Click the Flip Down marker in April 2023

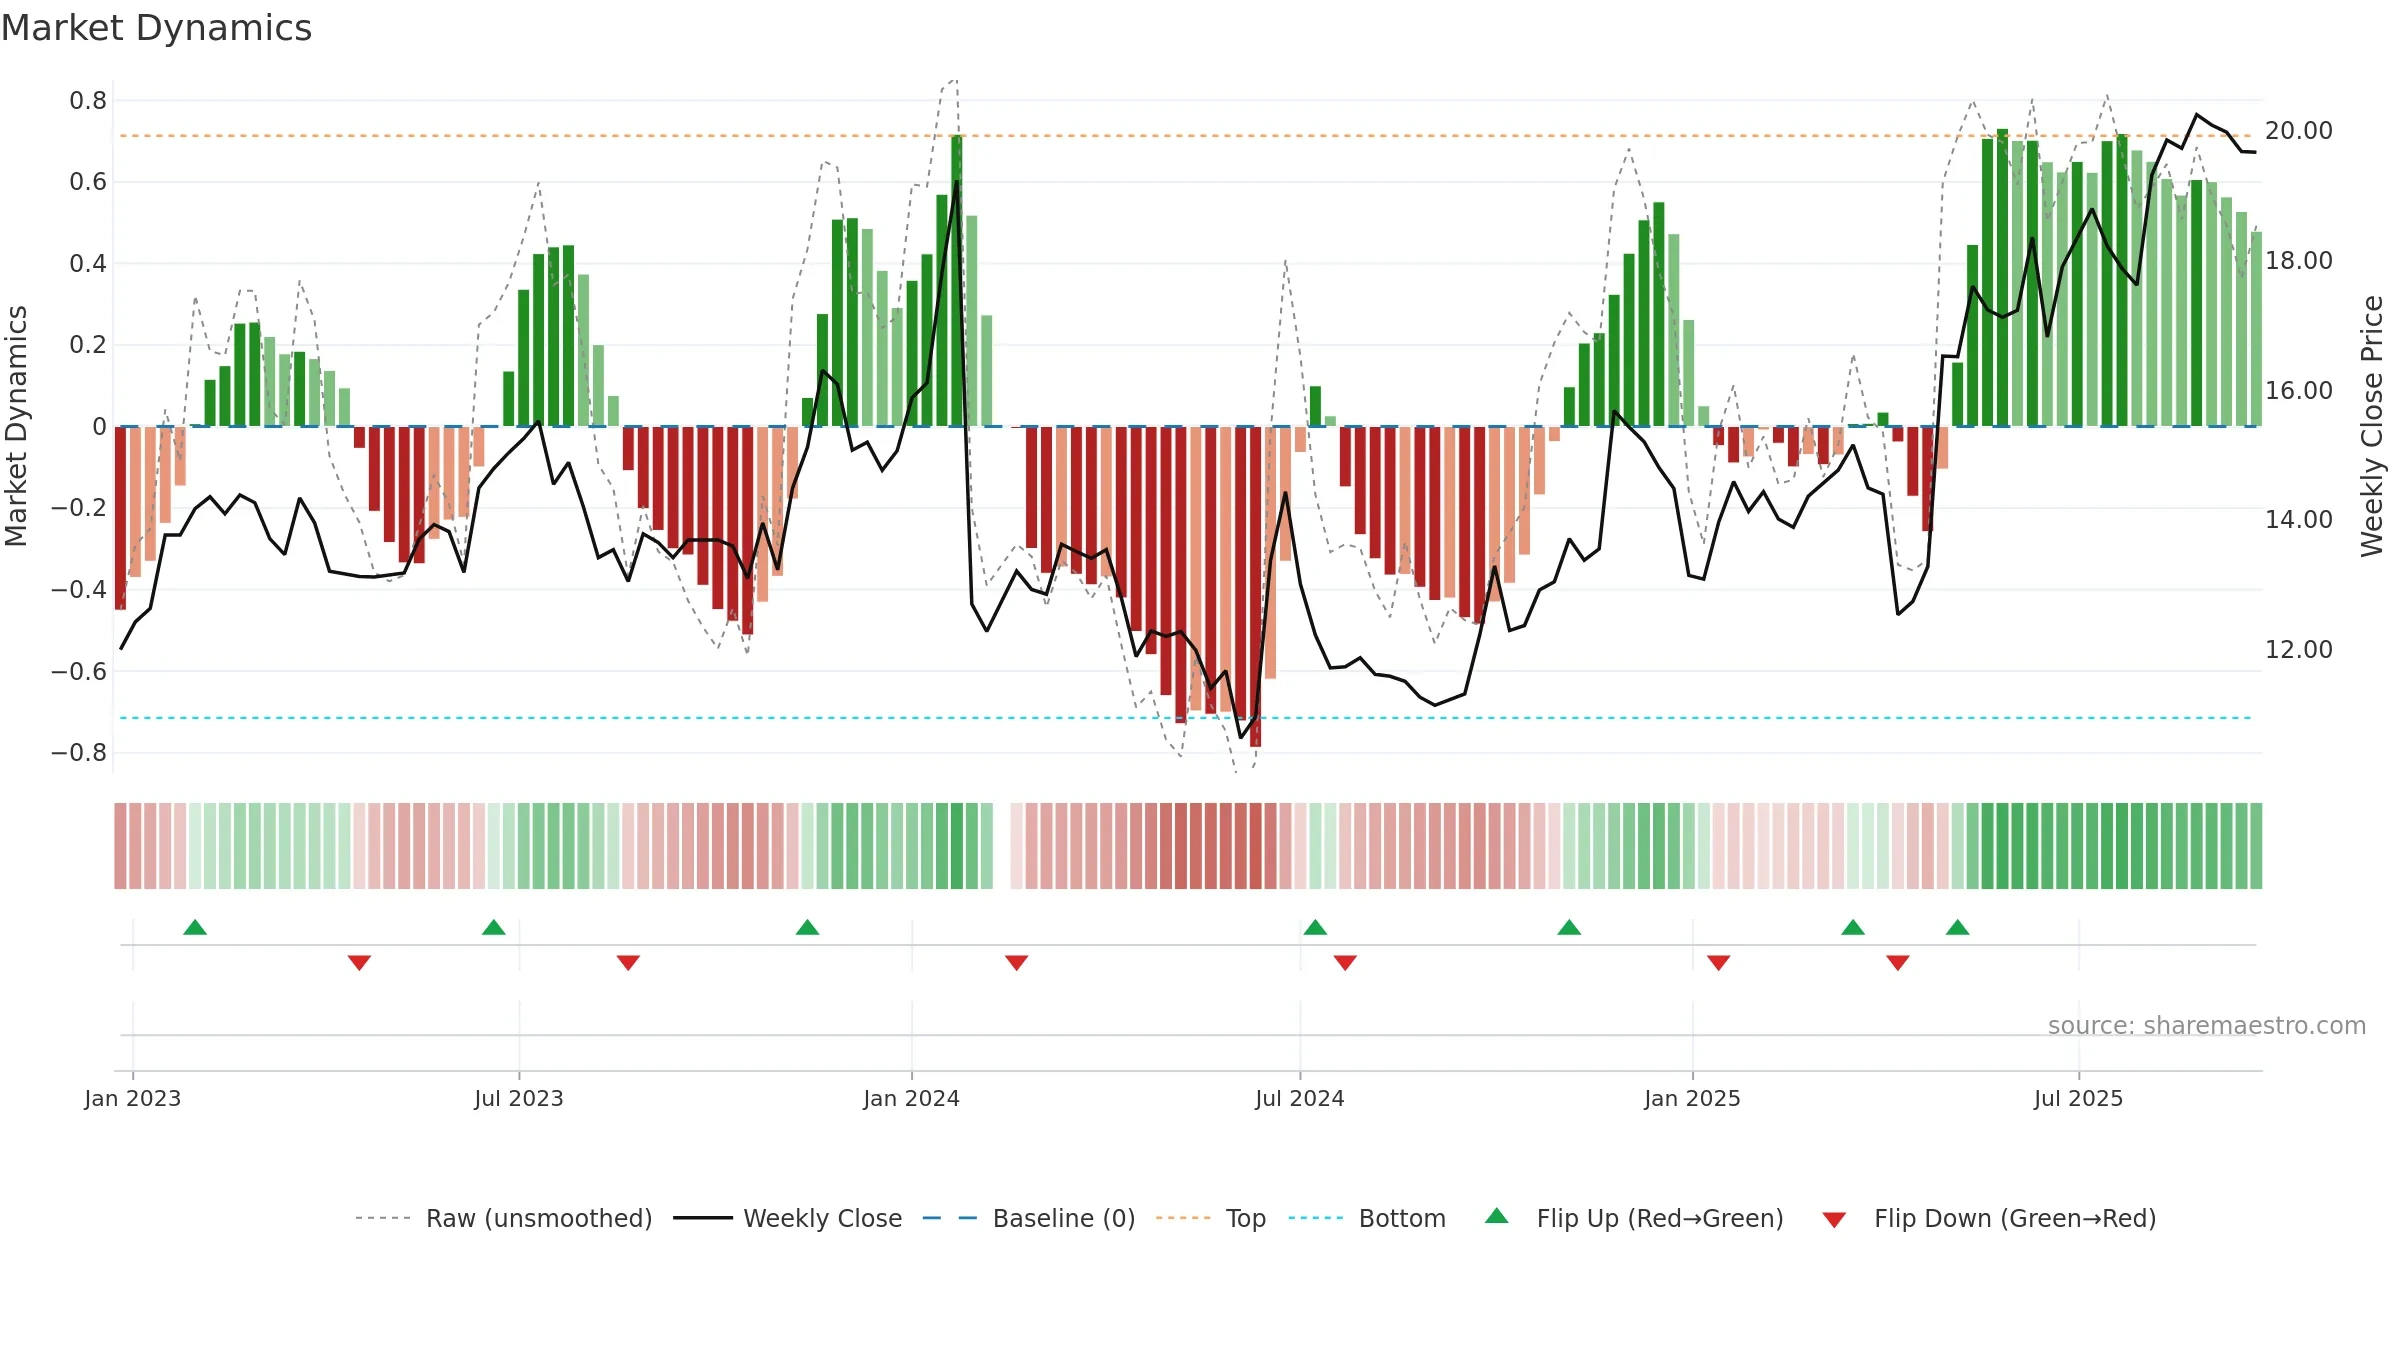359,963
